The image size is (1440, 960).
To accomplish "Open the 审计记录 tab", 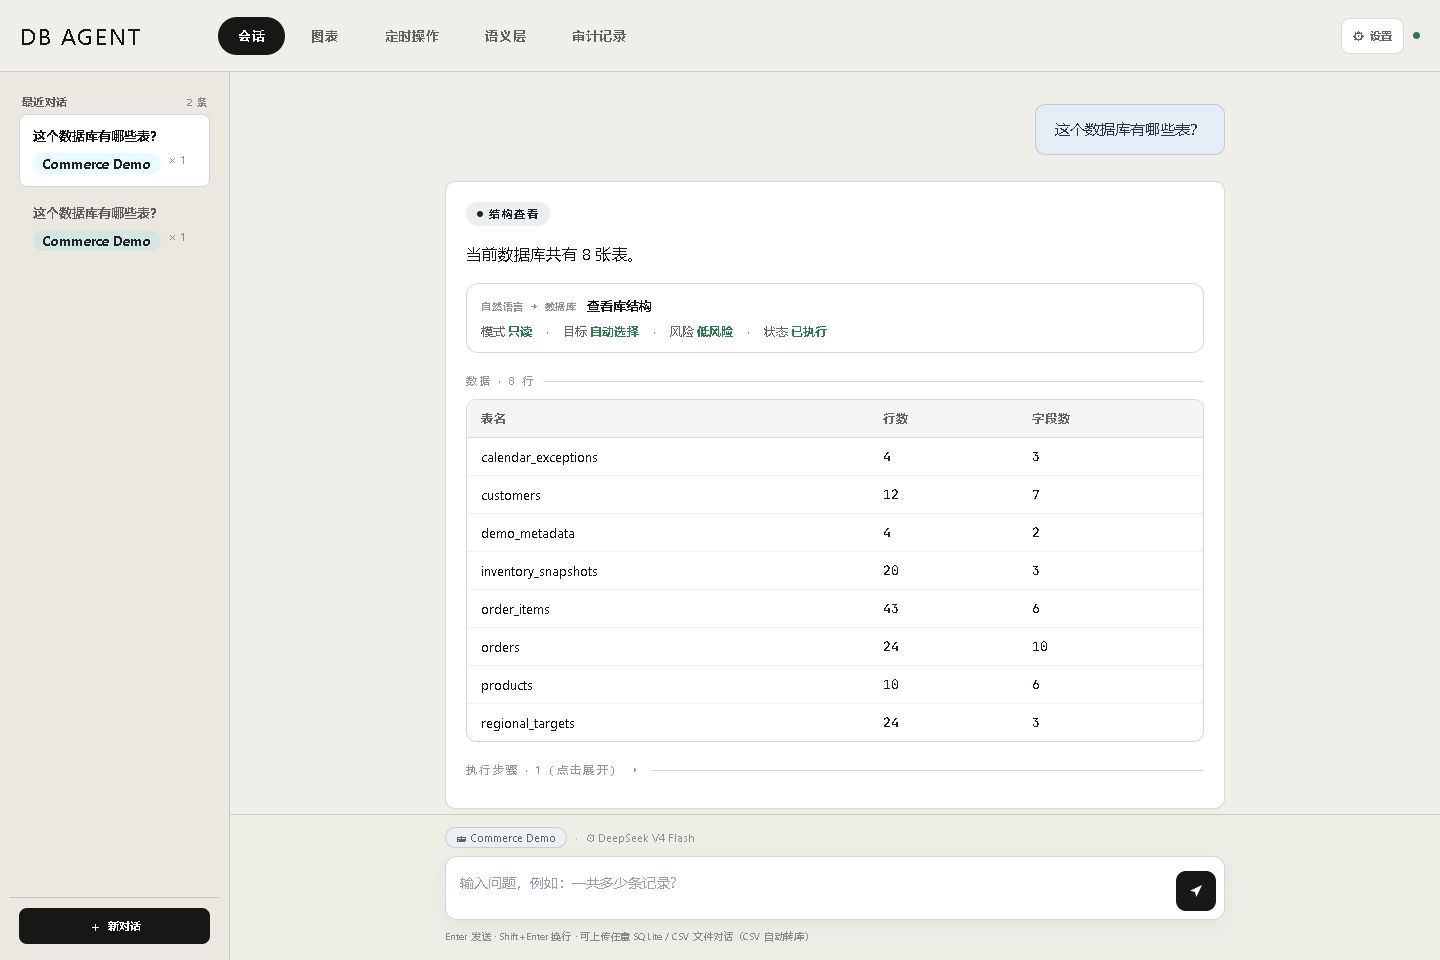I will pyautogui.click(x=599, y=36).
